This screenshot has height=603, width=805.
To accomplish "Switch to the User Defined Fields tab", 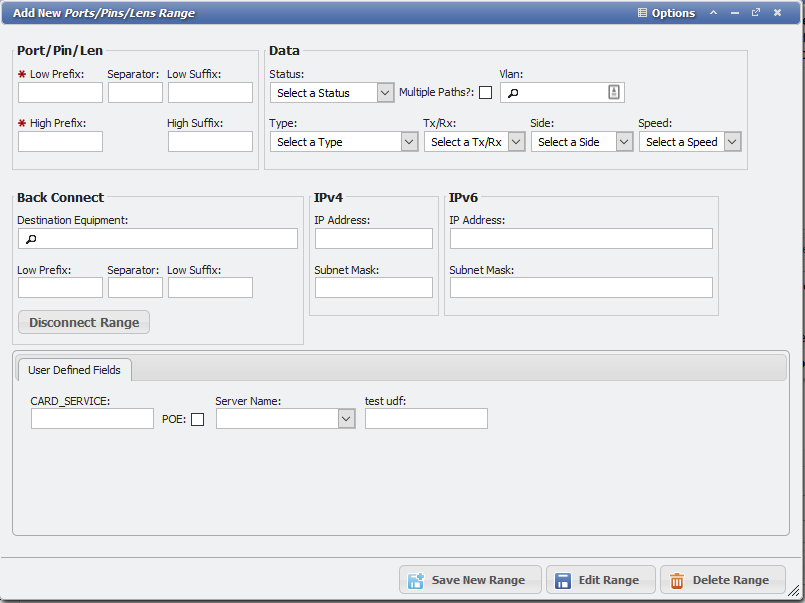I will [x=74, y=369].
